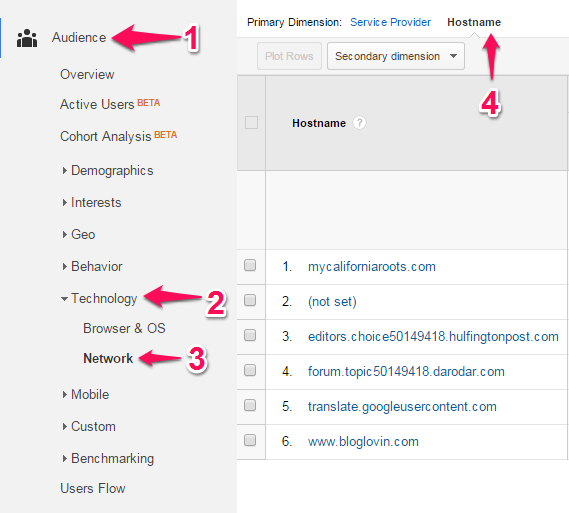The height and width of the screenshot is (513, 569).
Task: Collapse the Technology section
Action: tap(99, 299)
